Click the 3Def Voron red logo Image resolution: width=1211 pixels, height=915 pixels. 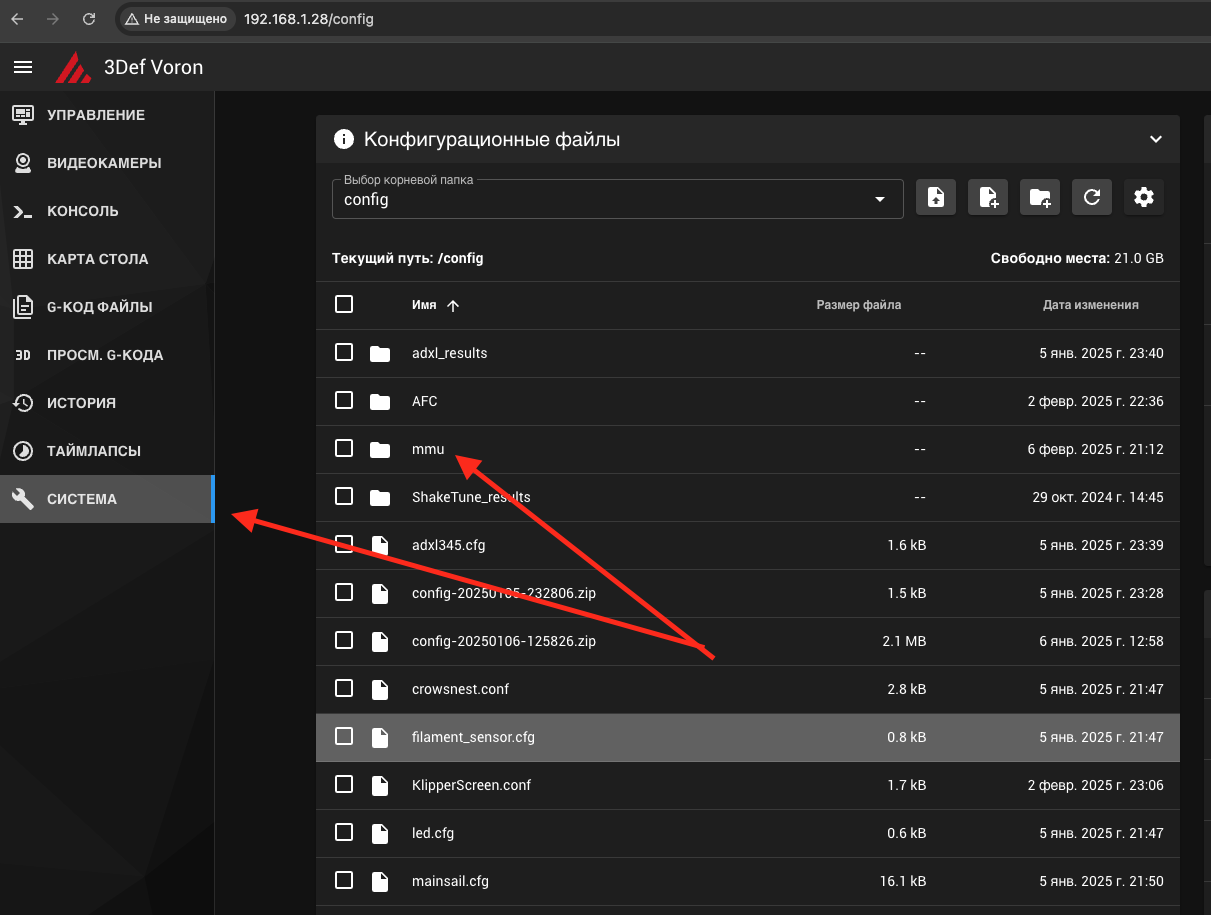point(72,68)
